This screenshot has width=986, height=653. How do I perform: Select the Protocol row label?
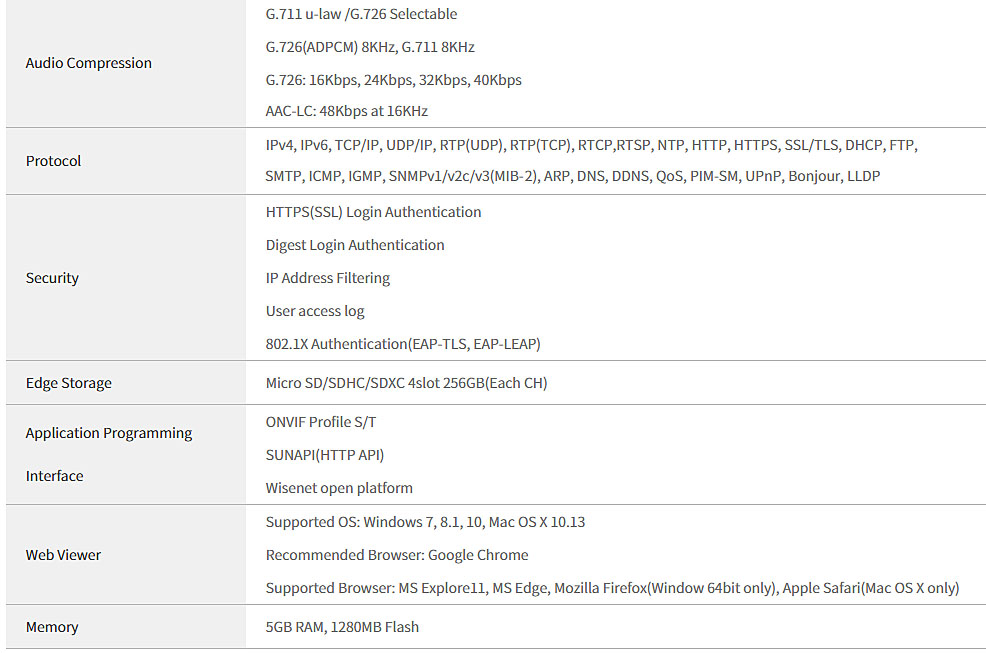[x=53, y=161]
